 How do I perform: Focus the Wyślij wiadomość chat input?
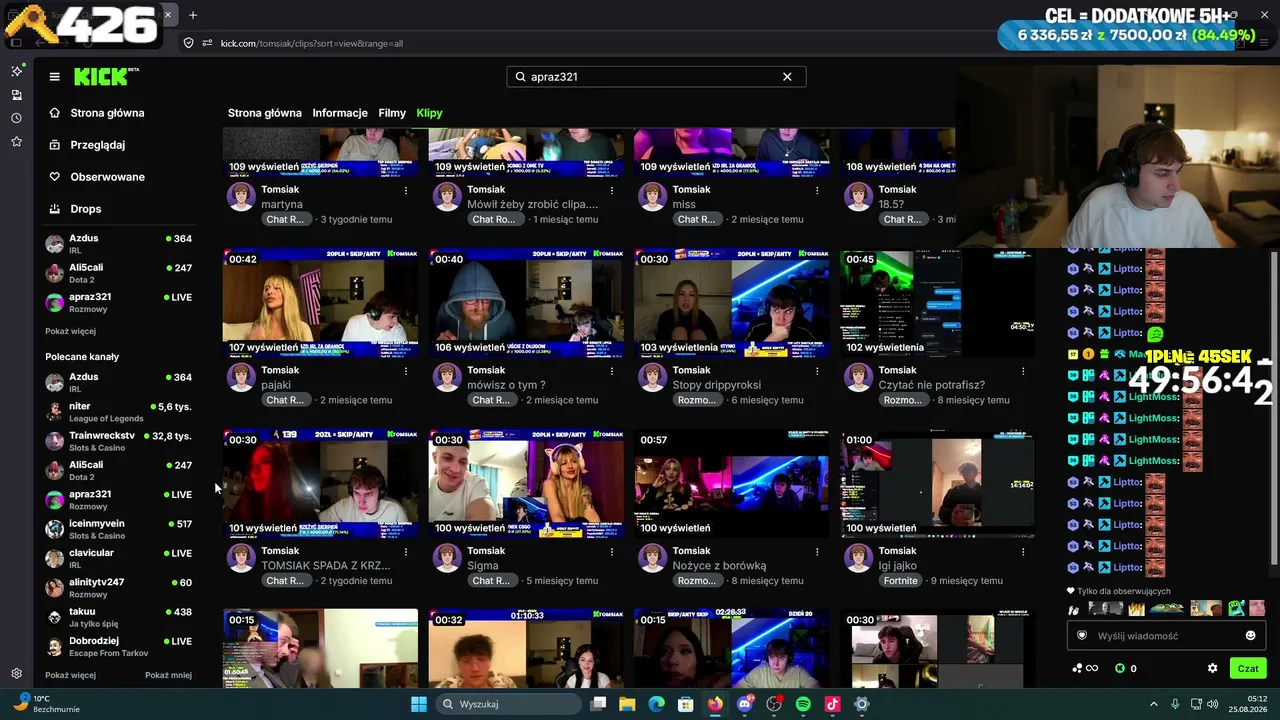(1165, 636)
